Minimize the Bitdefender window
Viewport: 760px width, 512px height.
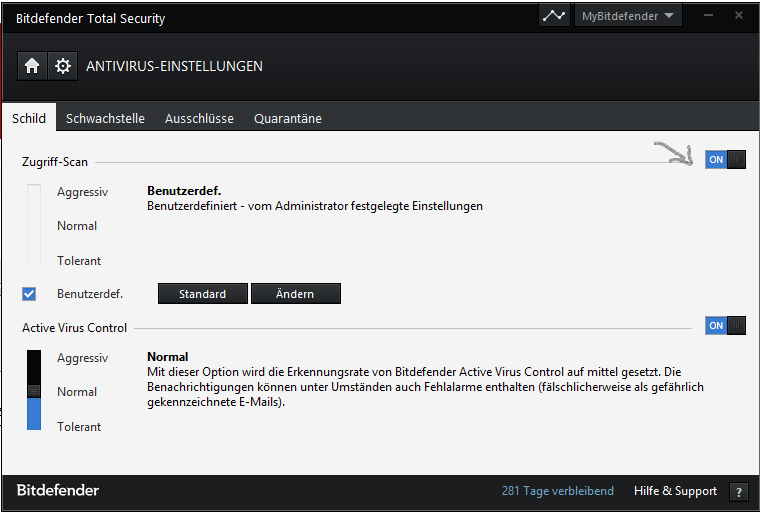click(708, 16)
